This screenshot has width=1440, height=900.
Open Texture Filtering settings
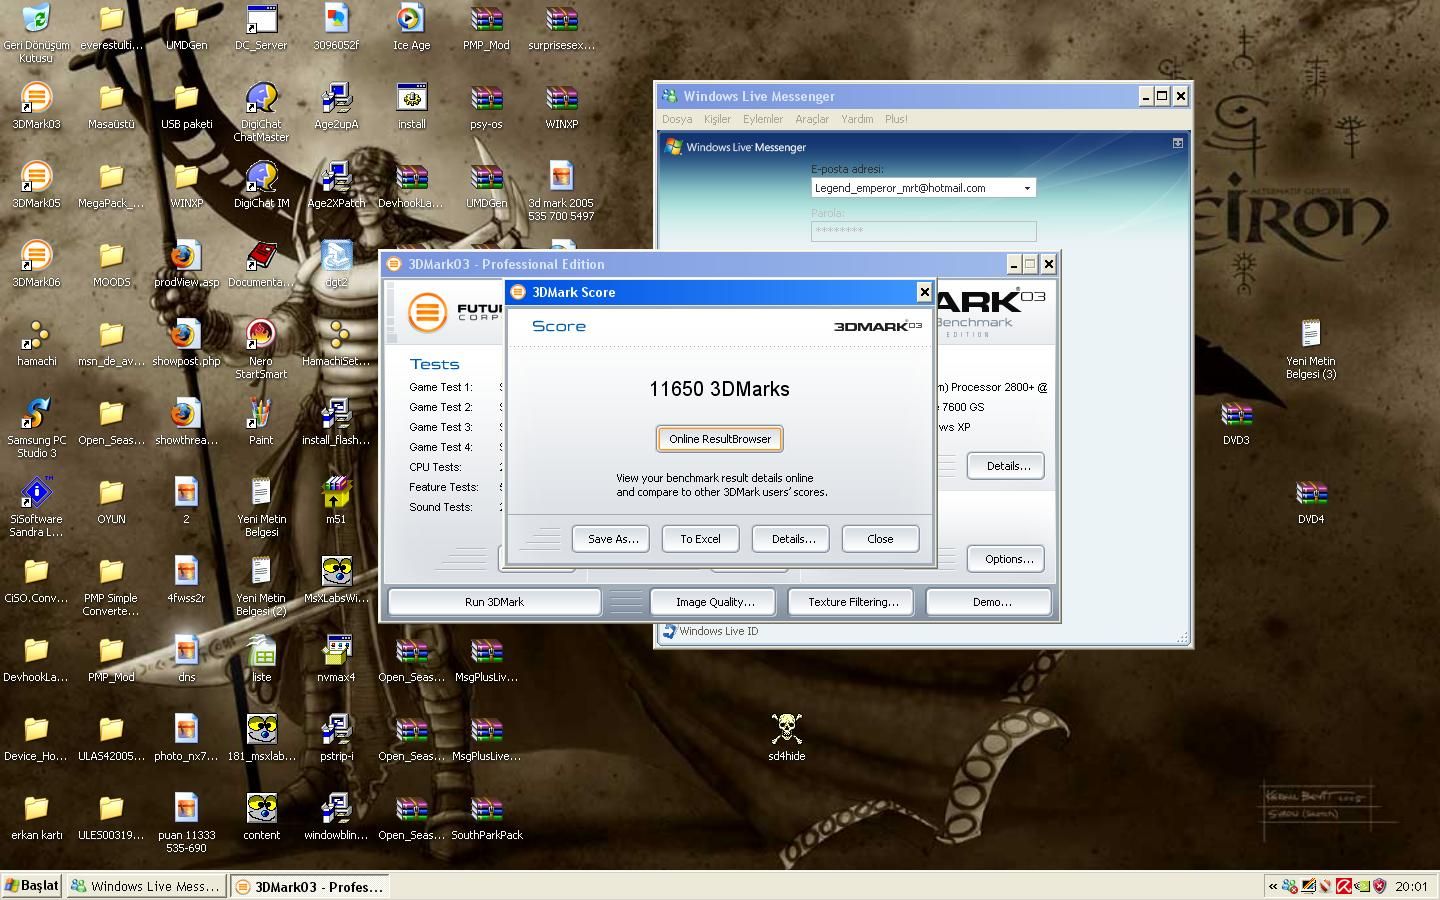[853, 602]
